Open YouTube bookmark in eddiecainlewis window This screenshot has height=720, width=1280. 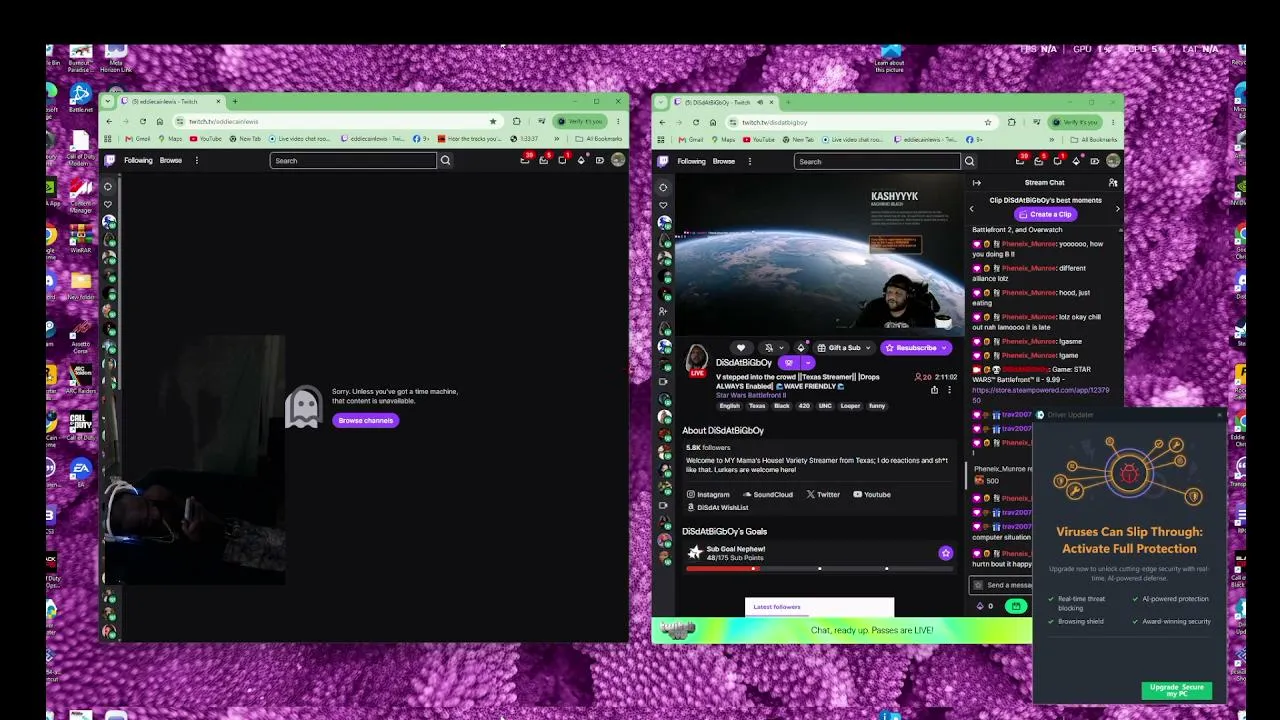click(206, 139)
